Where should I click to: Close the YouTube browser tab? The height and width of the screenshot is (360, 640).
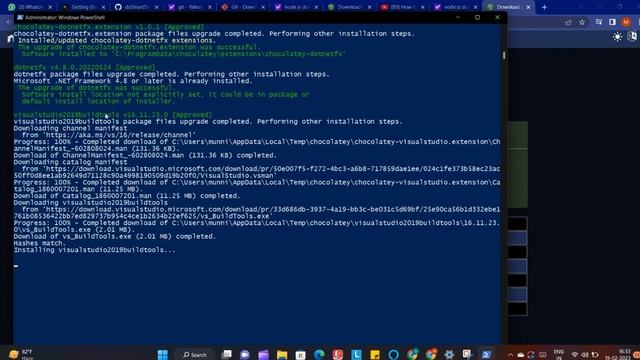tap(422, 7)
